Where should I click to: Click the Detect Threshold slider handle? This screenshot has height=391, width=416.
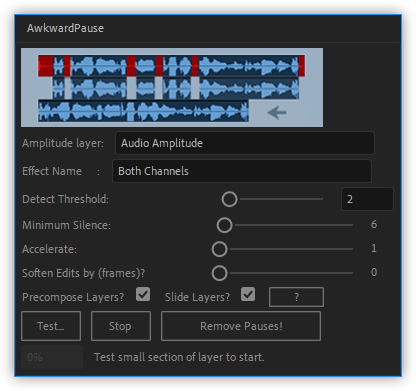click(x=229, y=199)
